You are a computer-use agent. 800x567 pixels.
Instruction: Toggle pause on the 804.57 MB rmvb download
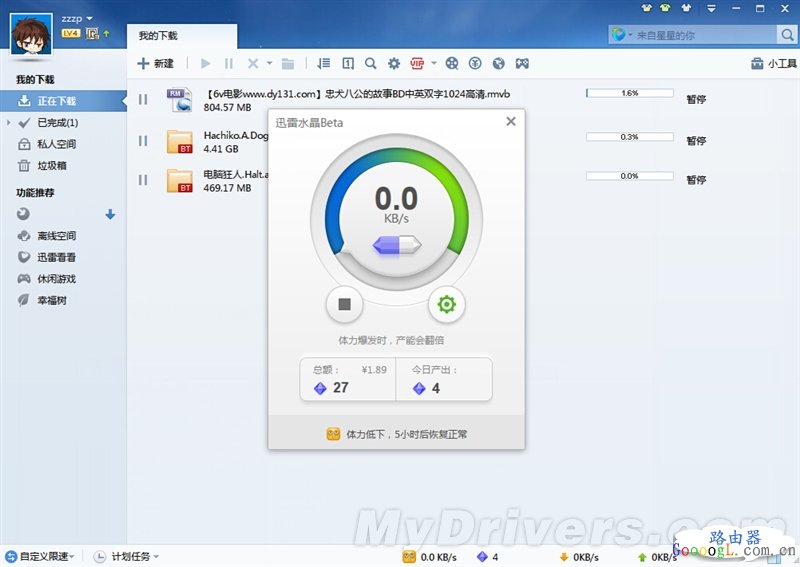[x=143, y=100]
